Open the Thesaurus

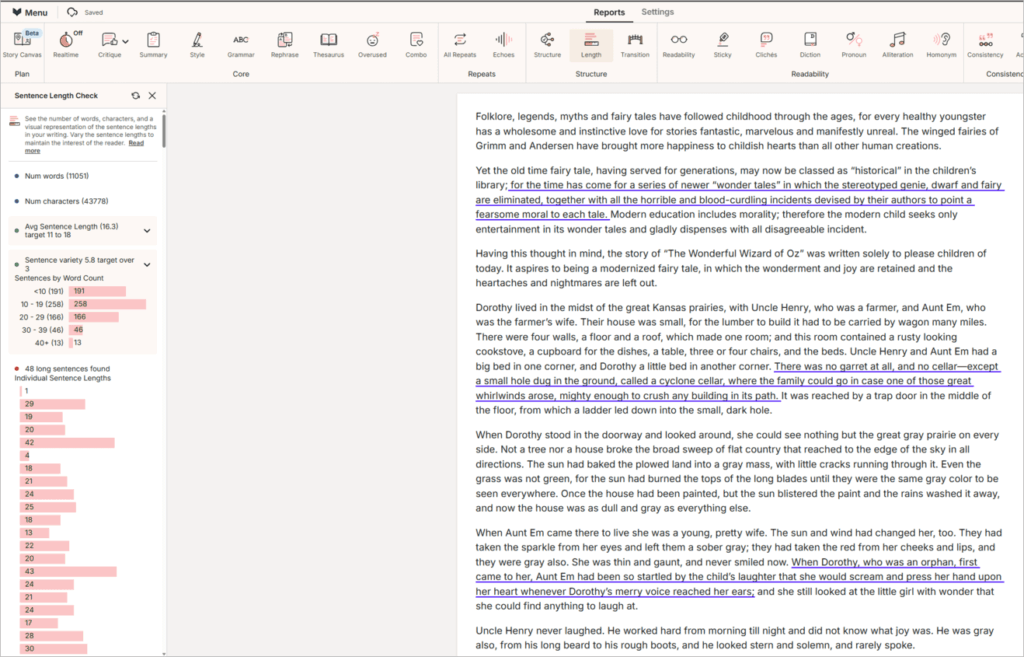coord(328,45)
